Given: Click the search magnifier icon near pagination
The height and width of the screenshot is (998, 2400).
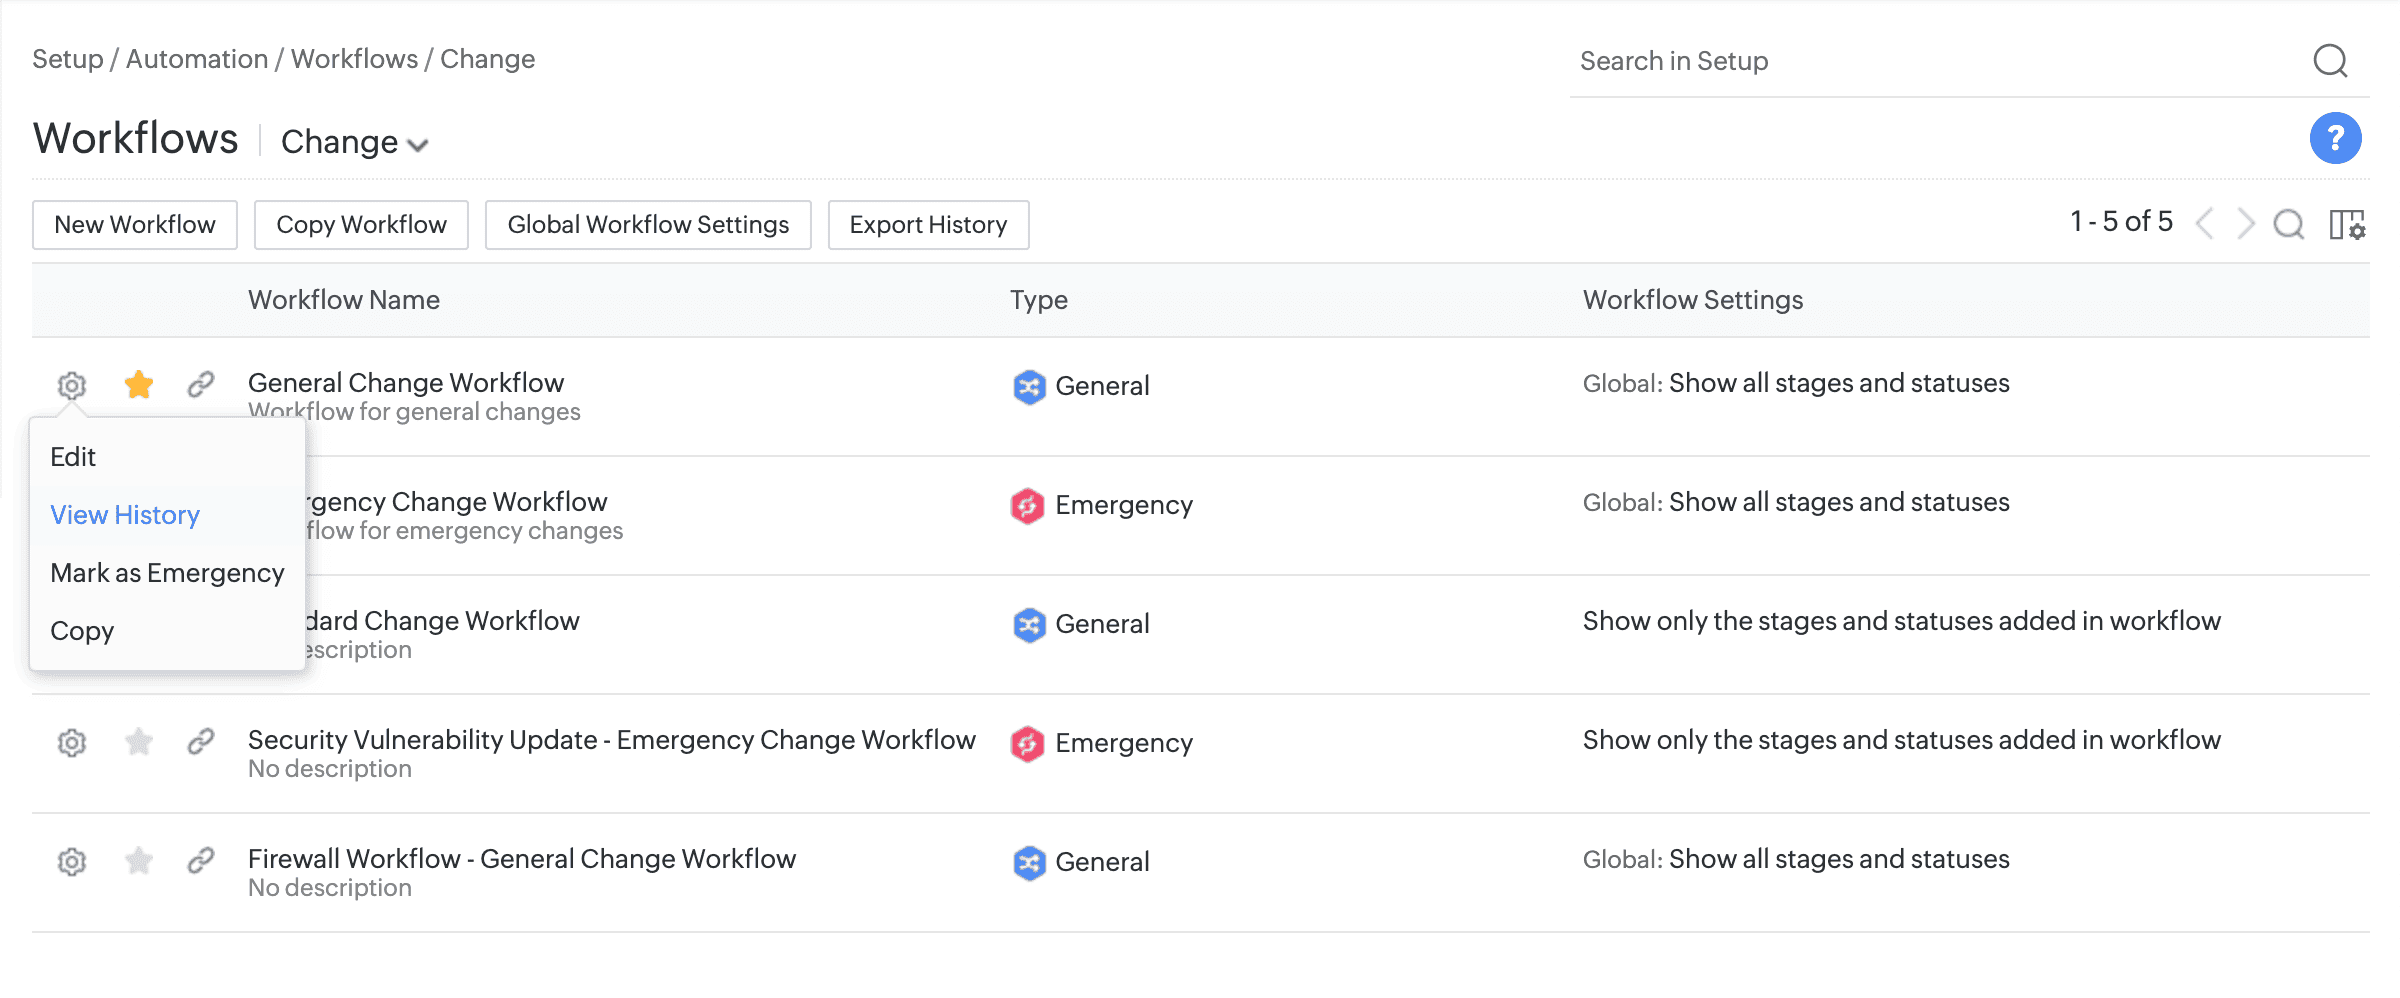Looking at the screenshot, I should 2289,225.
